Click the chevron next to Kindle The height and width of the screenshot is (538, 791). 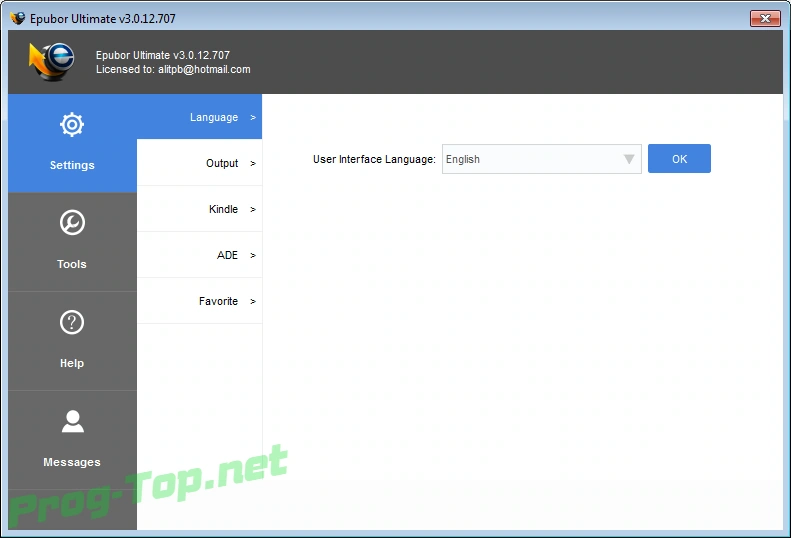click(x=253, y=209)
